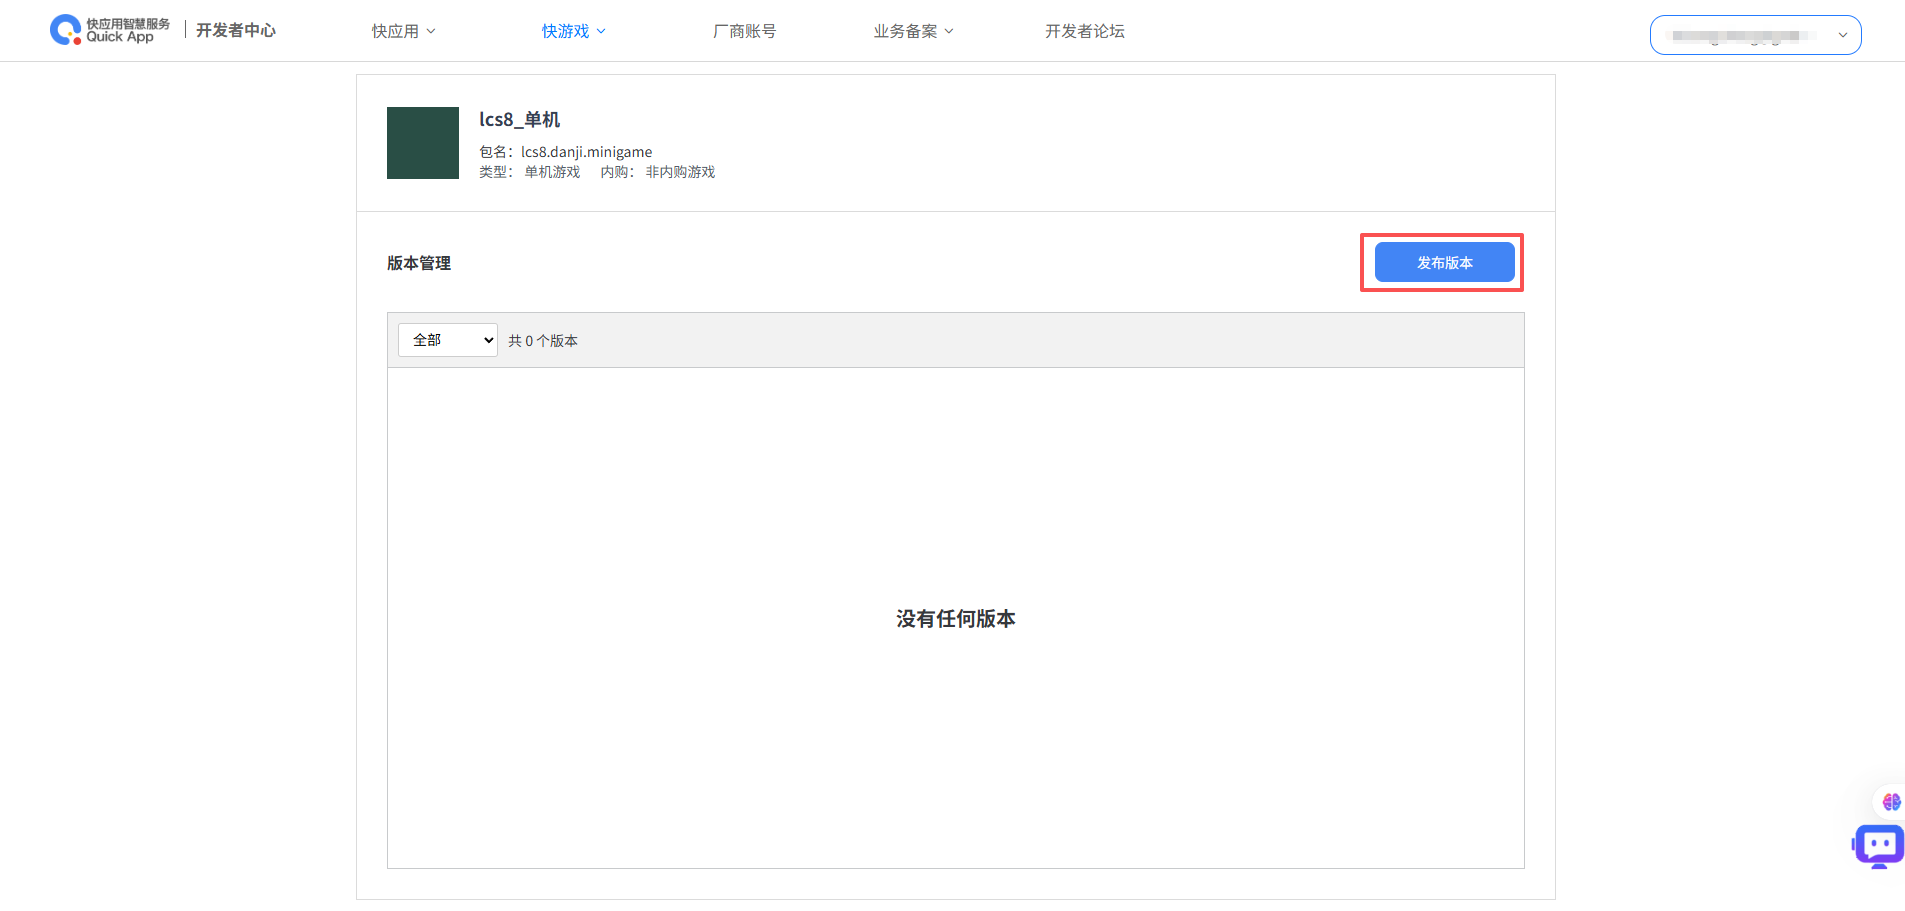The width and height of the screenshot is (1905, 911).
Task: Click the blue chevron beside 快游戏
Action: pyautogui.click(x=601, y=32)
